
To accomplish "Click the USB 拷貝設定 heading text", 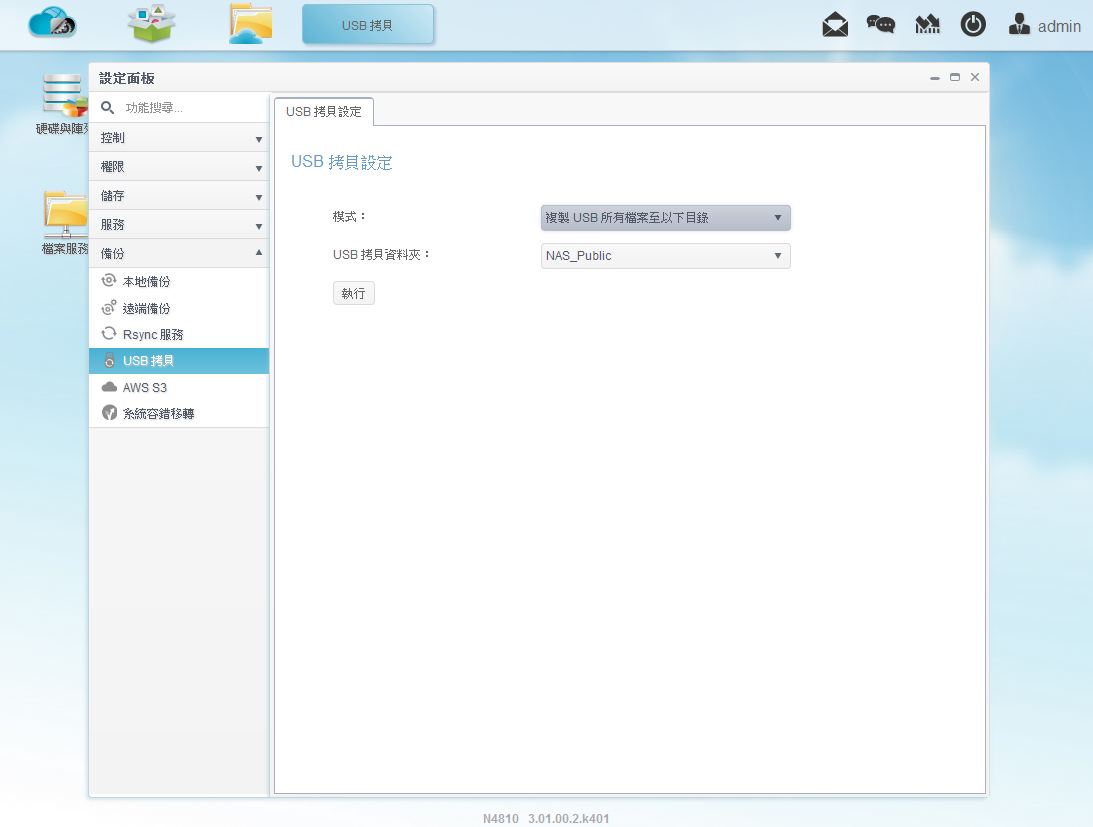I will 342,162.
